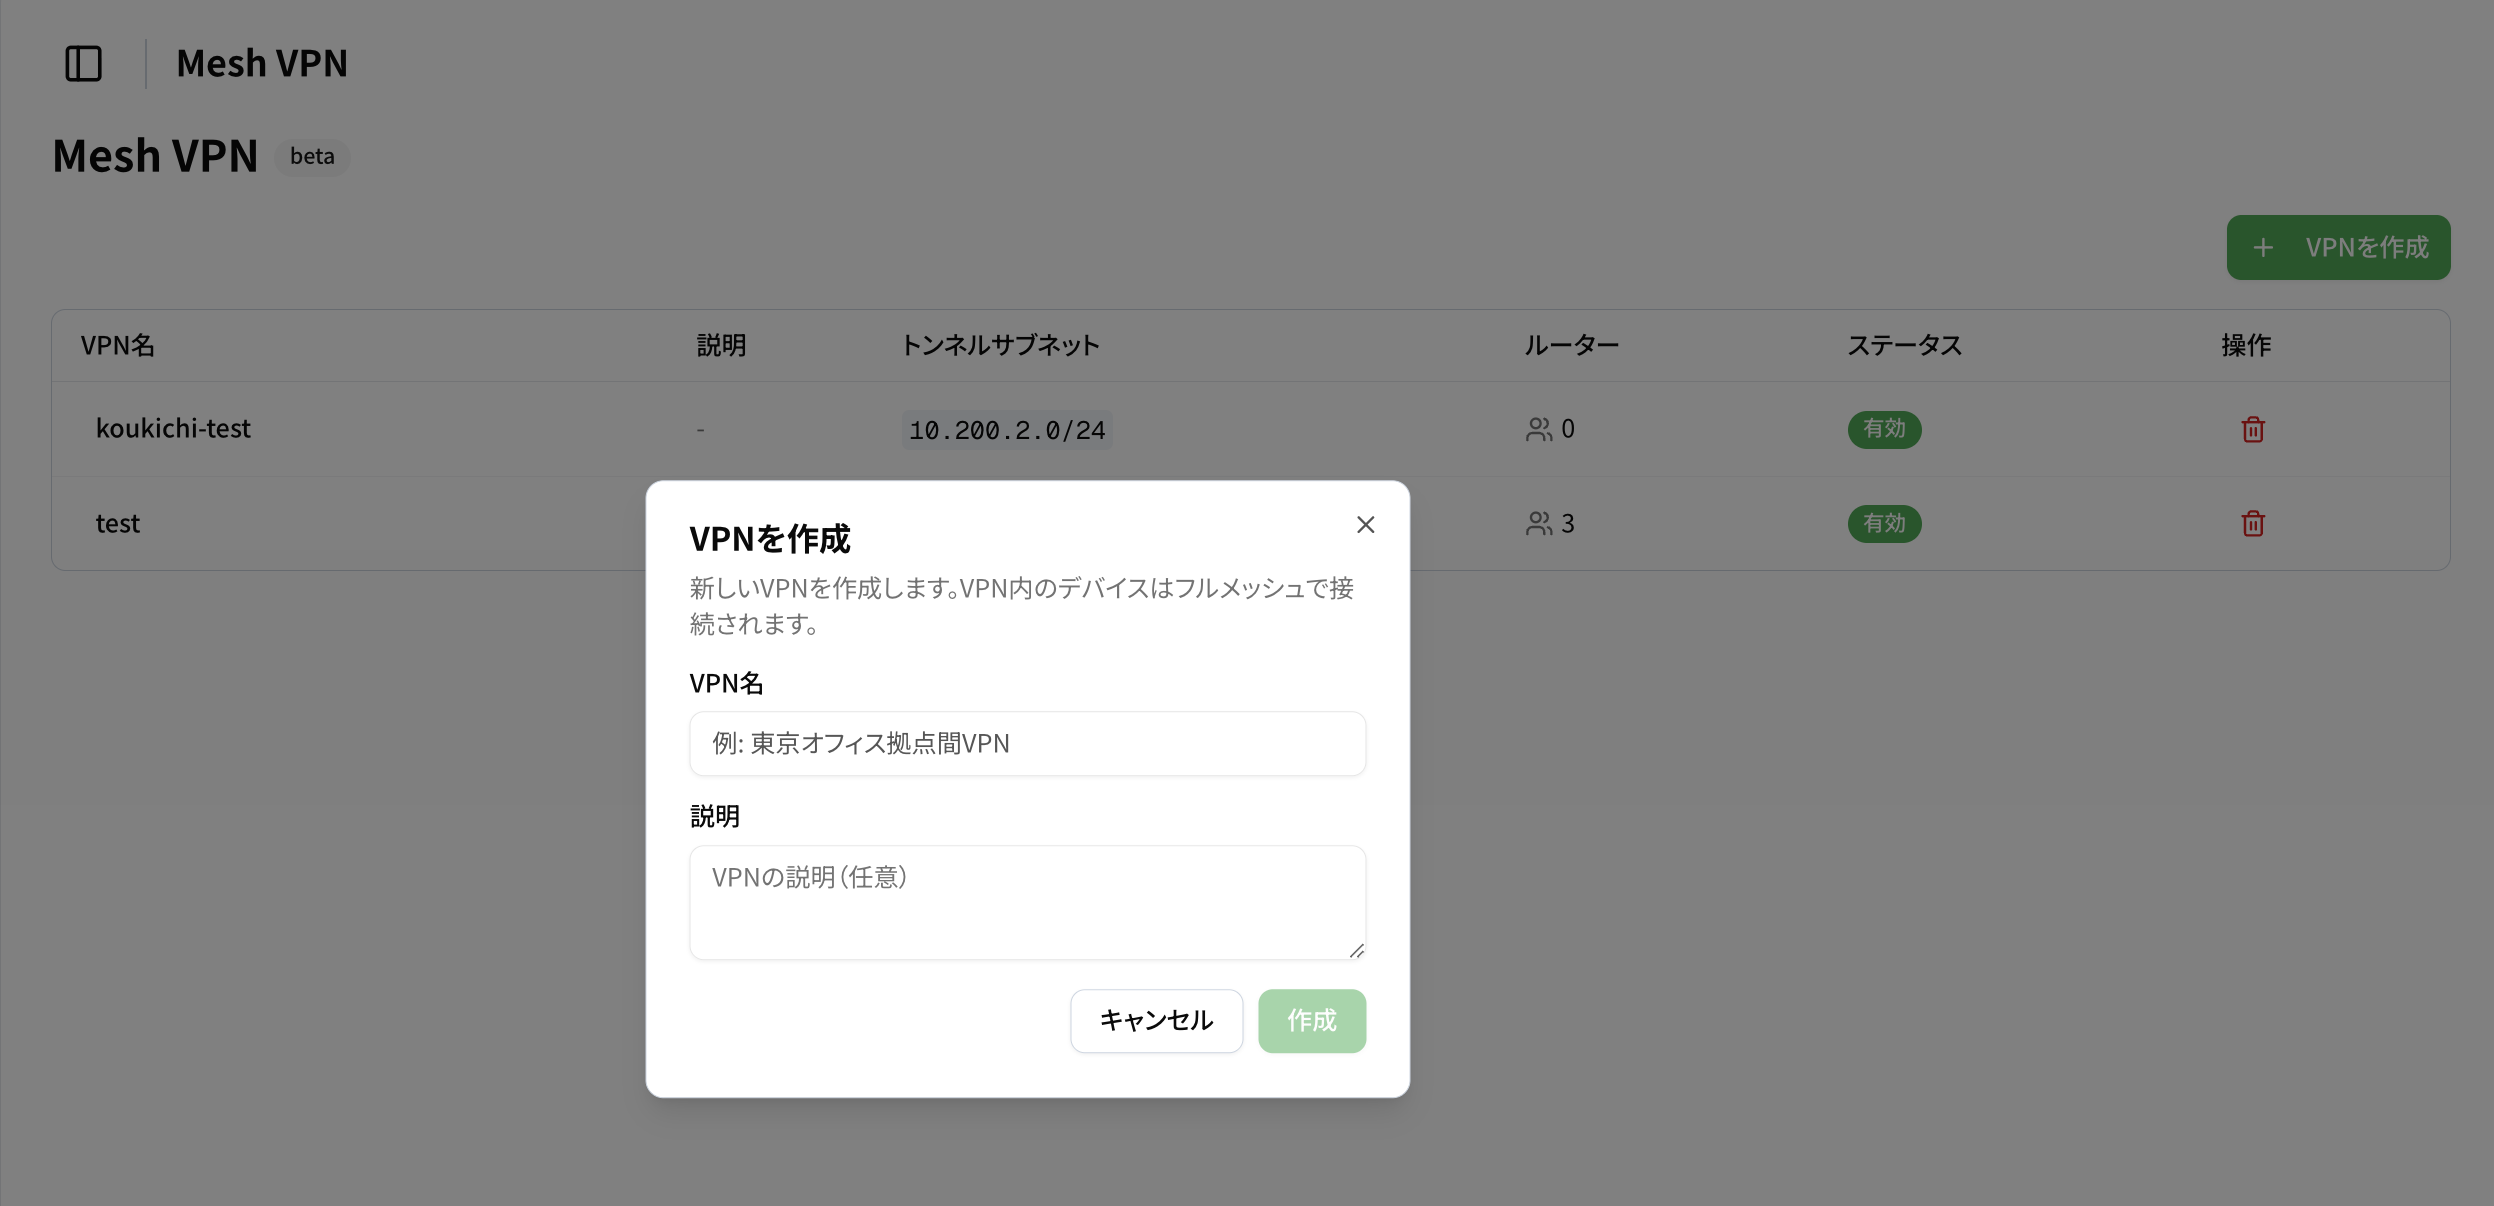Toggle the sidebar panel icon

[83, 64]
